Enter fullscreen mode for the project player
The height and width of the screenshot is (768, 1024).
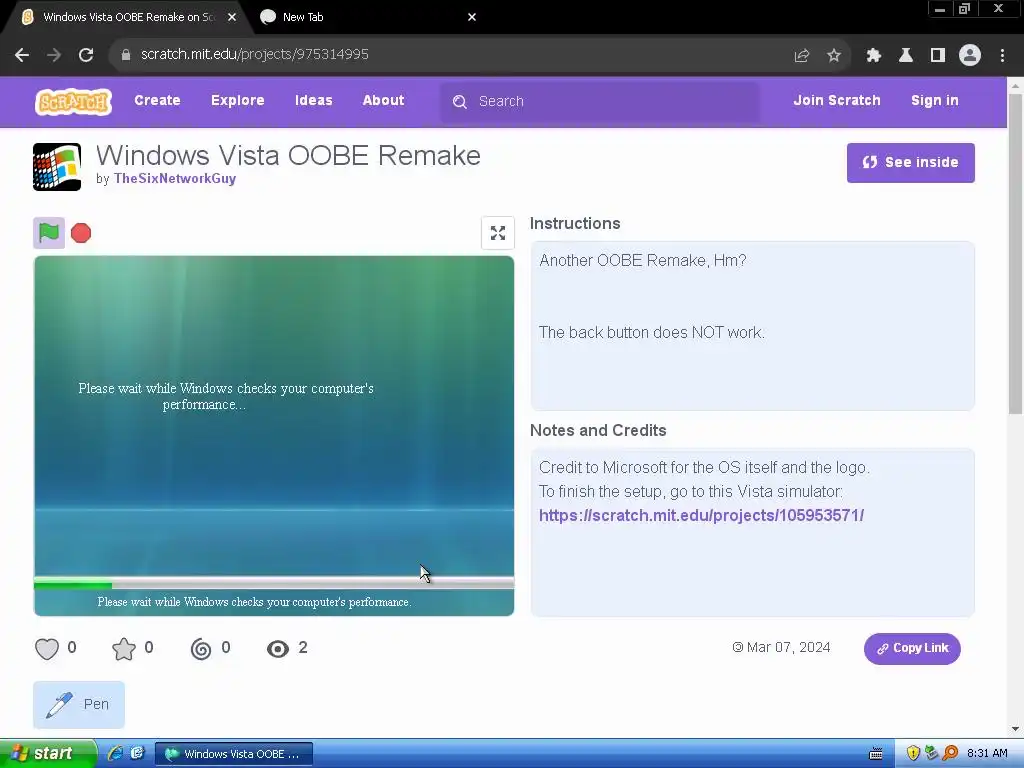[498, 233]
